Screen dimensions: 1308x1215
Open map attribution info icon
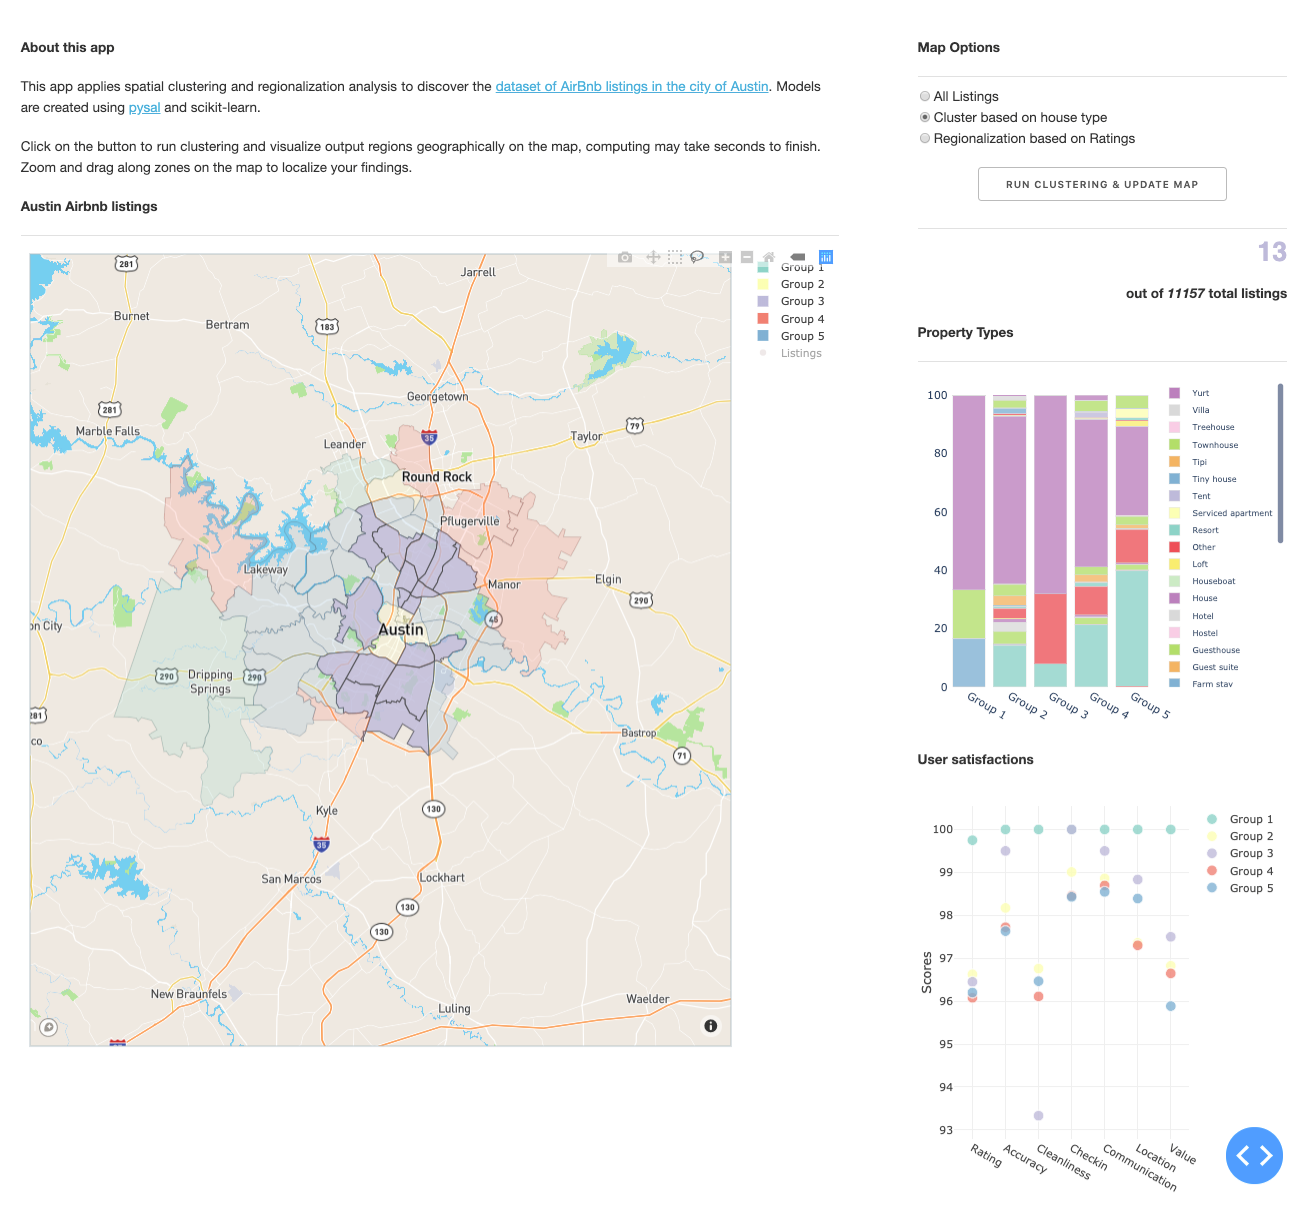tap(710, 1026)
